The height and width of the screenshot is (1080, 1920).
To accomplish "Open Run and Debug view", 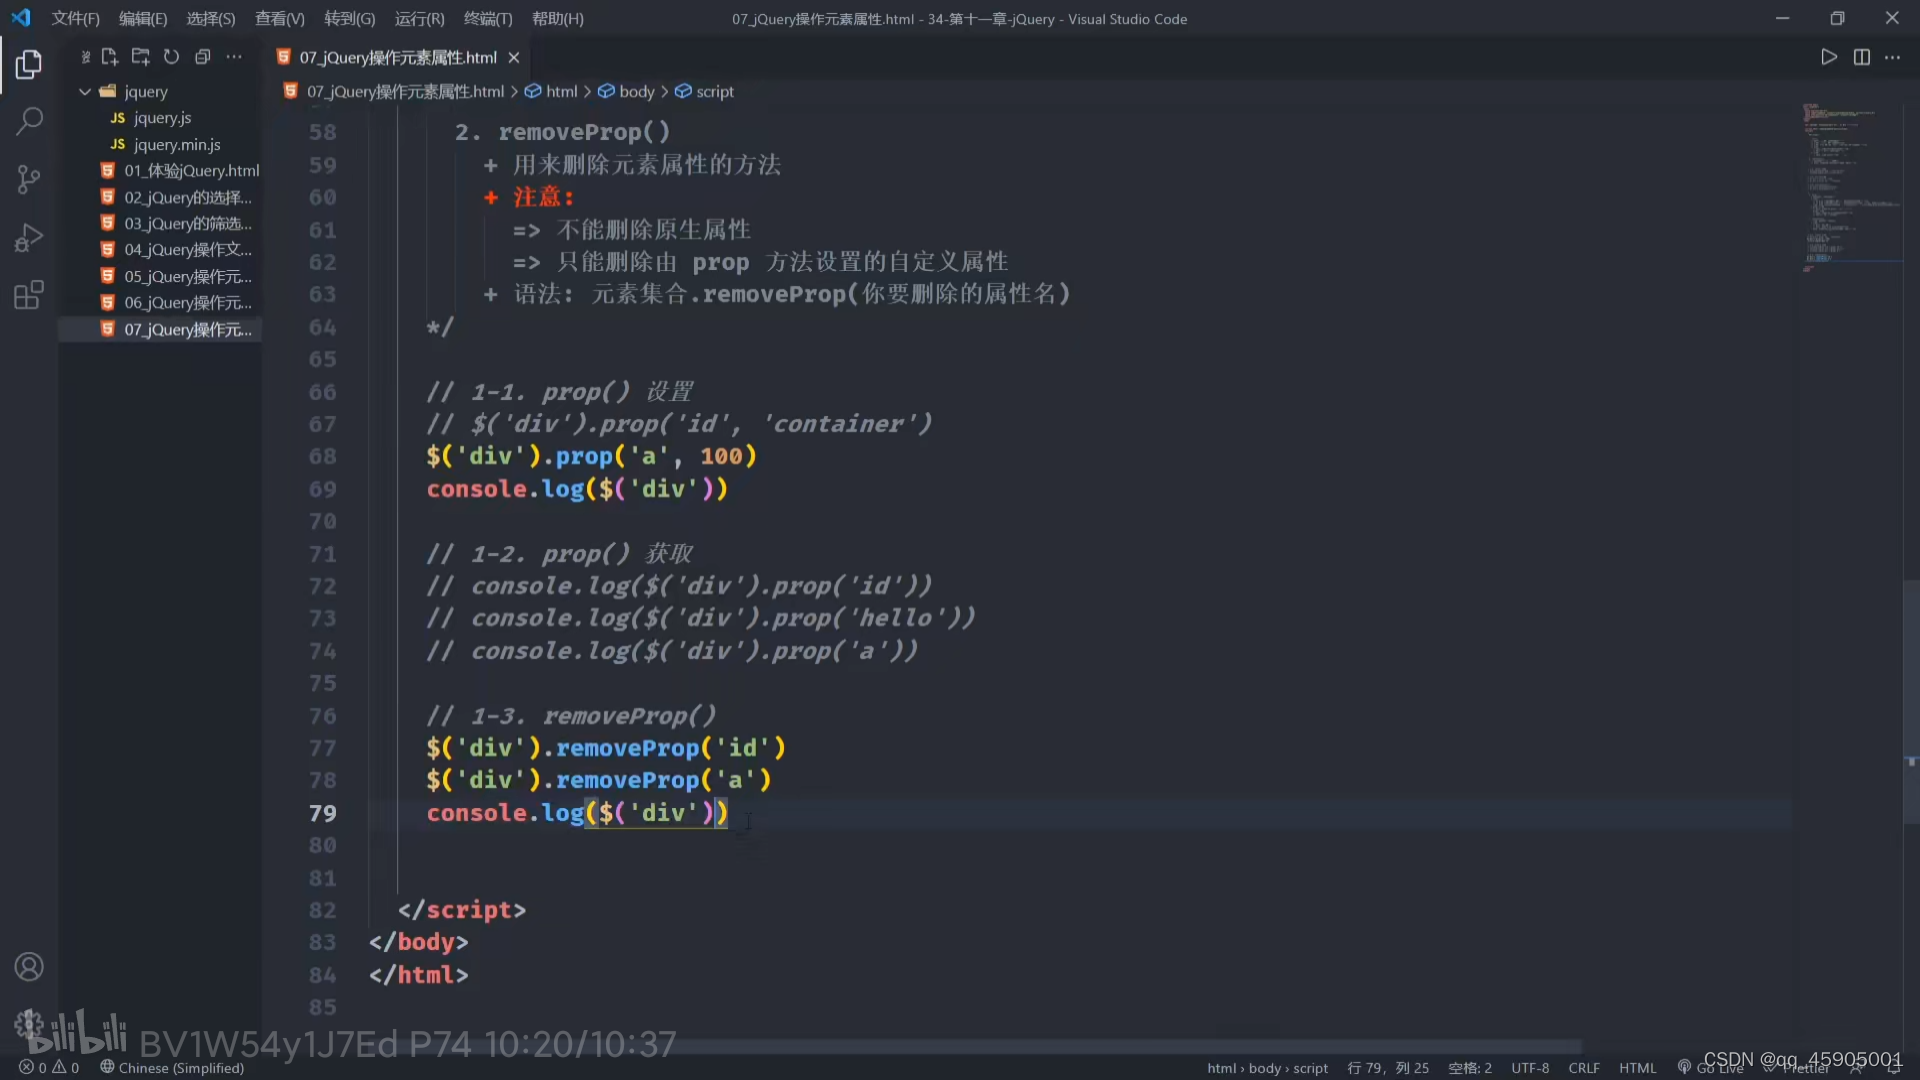I will point(29,238).
